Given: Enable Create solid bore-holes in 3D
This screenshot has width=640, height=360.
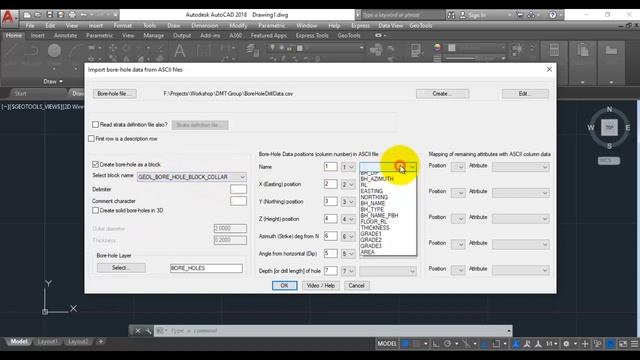Looking at the screenshot, I should pos(96,211).
